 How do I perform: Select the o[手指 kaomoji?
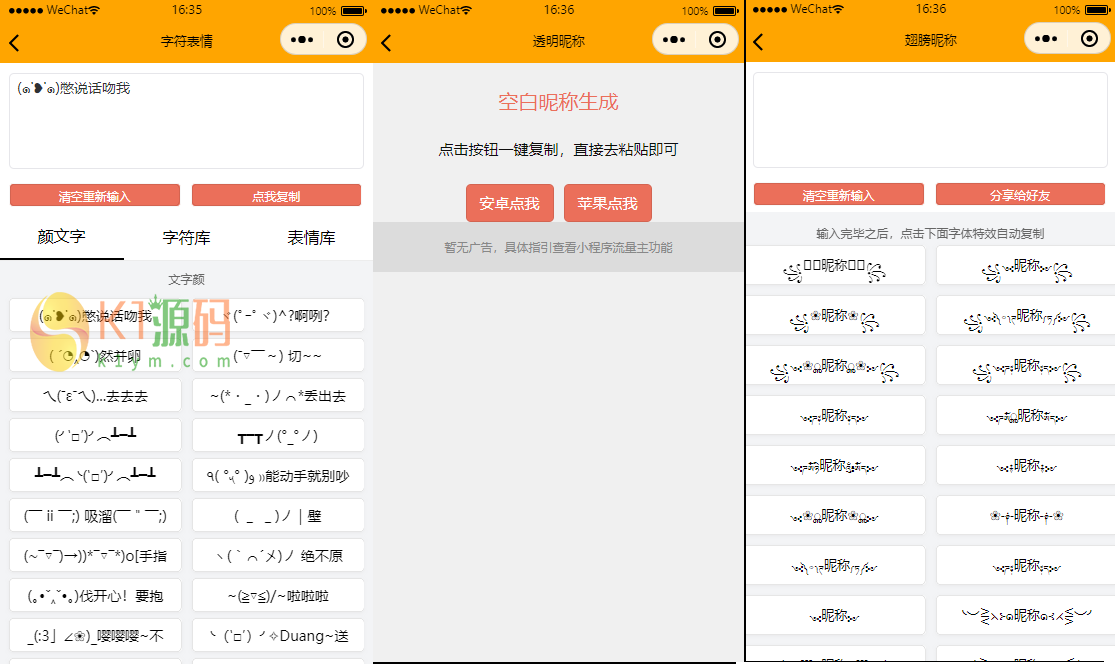click(96, 555)
